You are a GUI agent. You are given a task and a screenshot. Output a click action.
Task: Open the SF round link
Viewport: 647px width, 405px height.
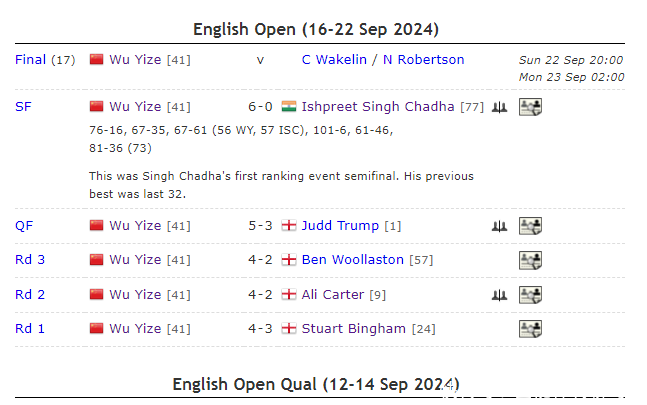[23, 107]
